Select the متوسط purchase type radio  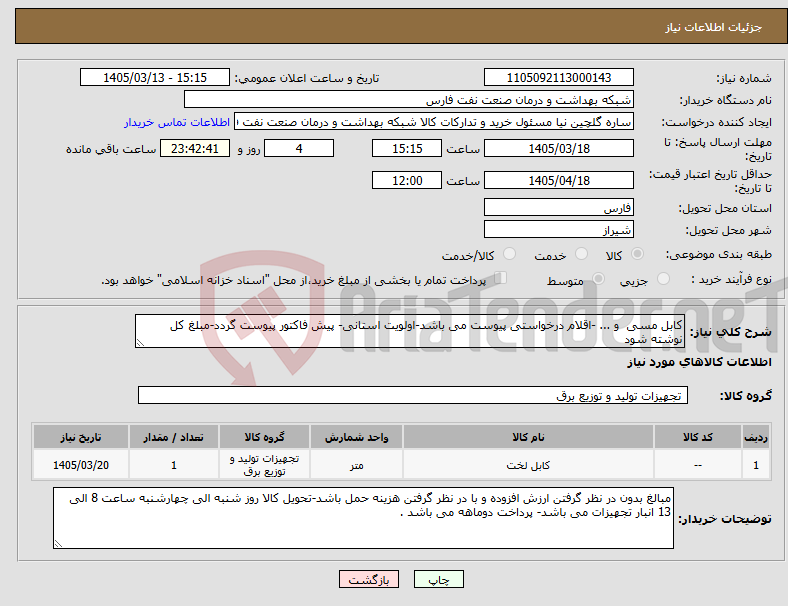pos(599,278)
